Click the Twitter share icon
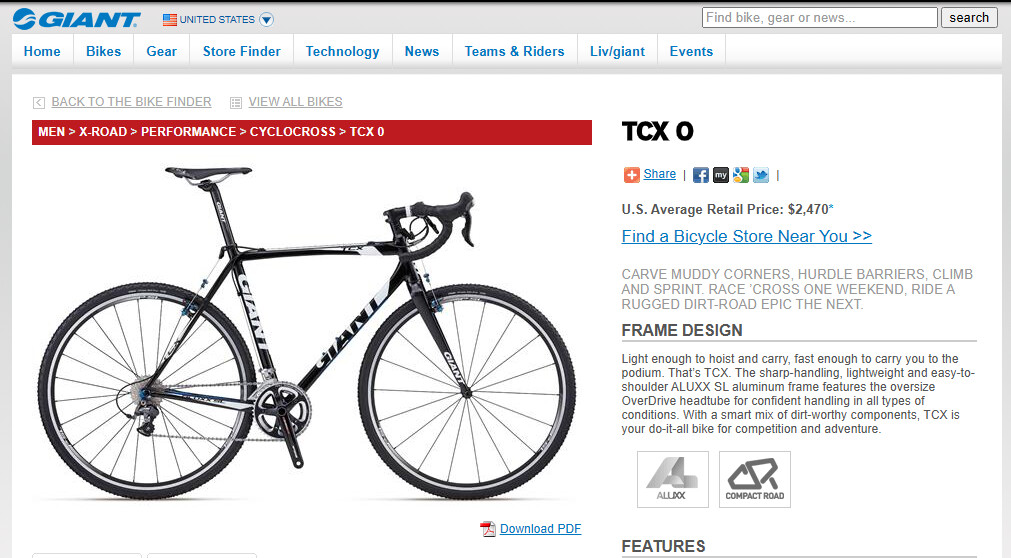The image size is (1011, 558). point(761,175)
